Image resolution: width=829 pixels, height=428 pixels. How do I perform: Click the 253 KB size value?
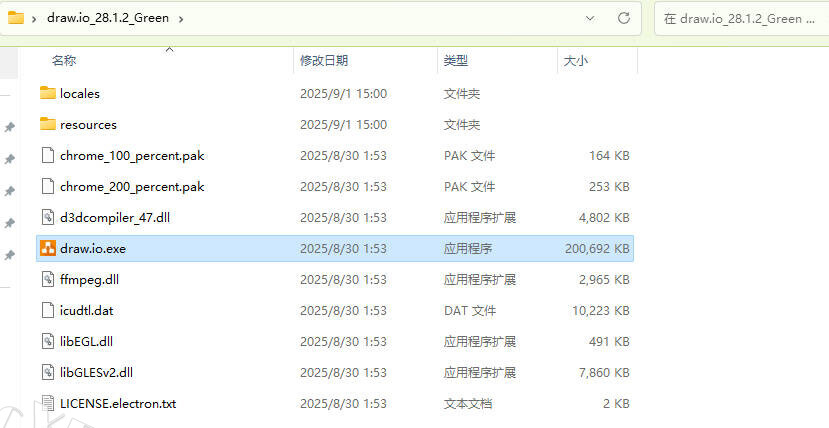pyautogui.click(x=609, y=187)
